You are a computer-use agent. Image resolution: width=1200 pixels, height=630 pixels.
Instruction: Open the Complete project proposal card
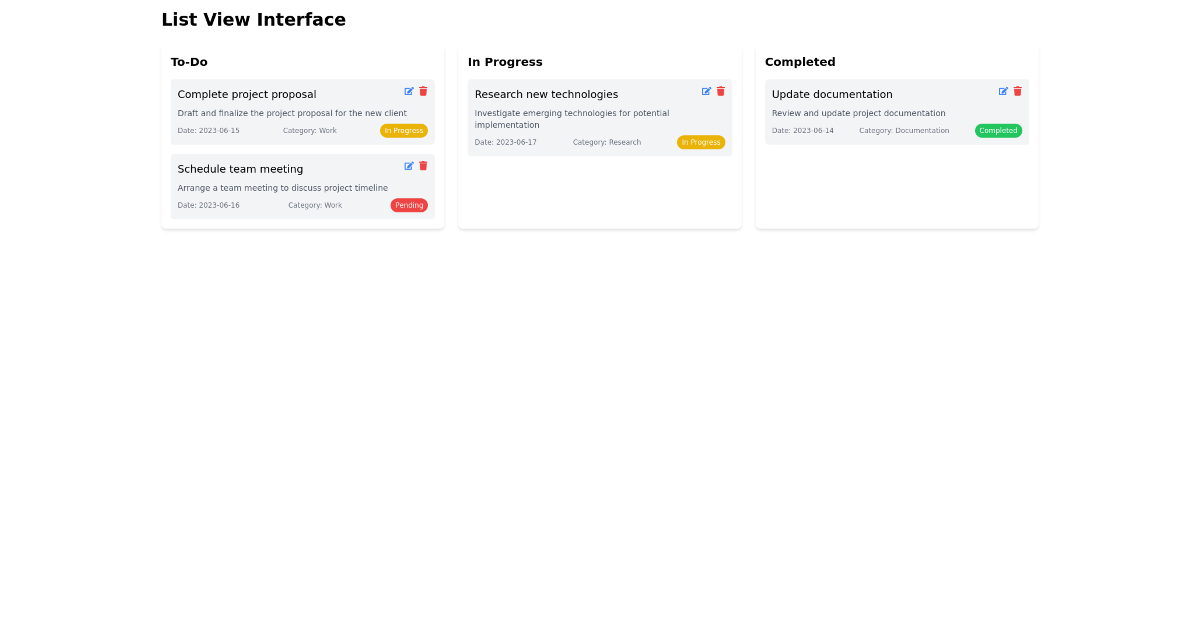(302, 112)
